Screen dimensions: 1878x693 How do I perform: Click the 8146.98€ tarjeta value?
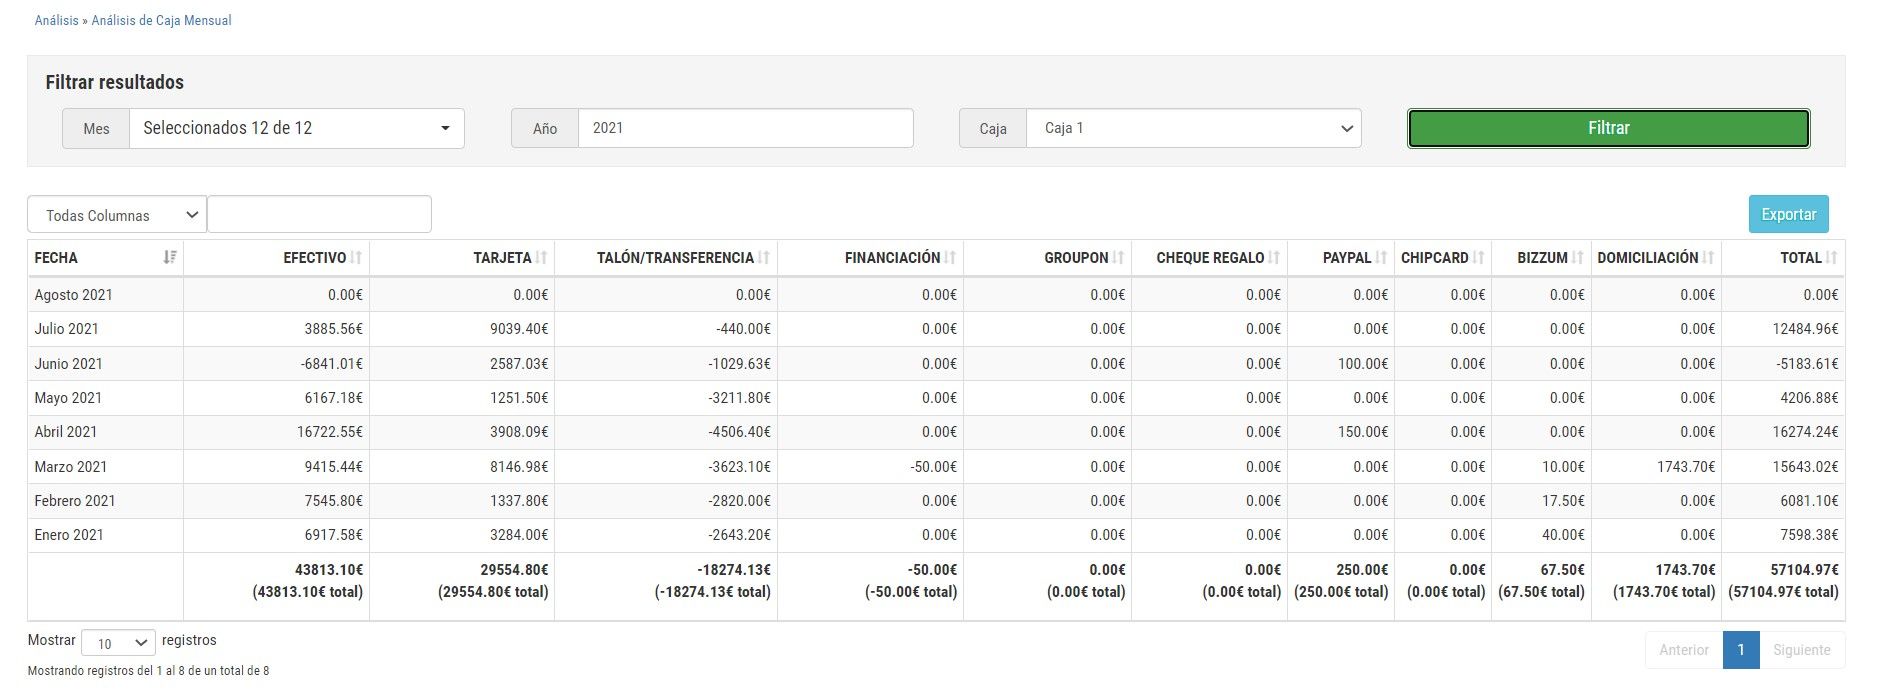[519, 467]
